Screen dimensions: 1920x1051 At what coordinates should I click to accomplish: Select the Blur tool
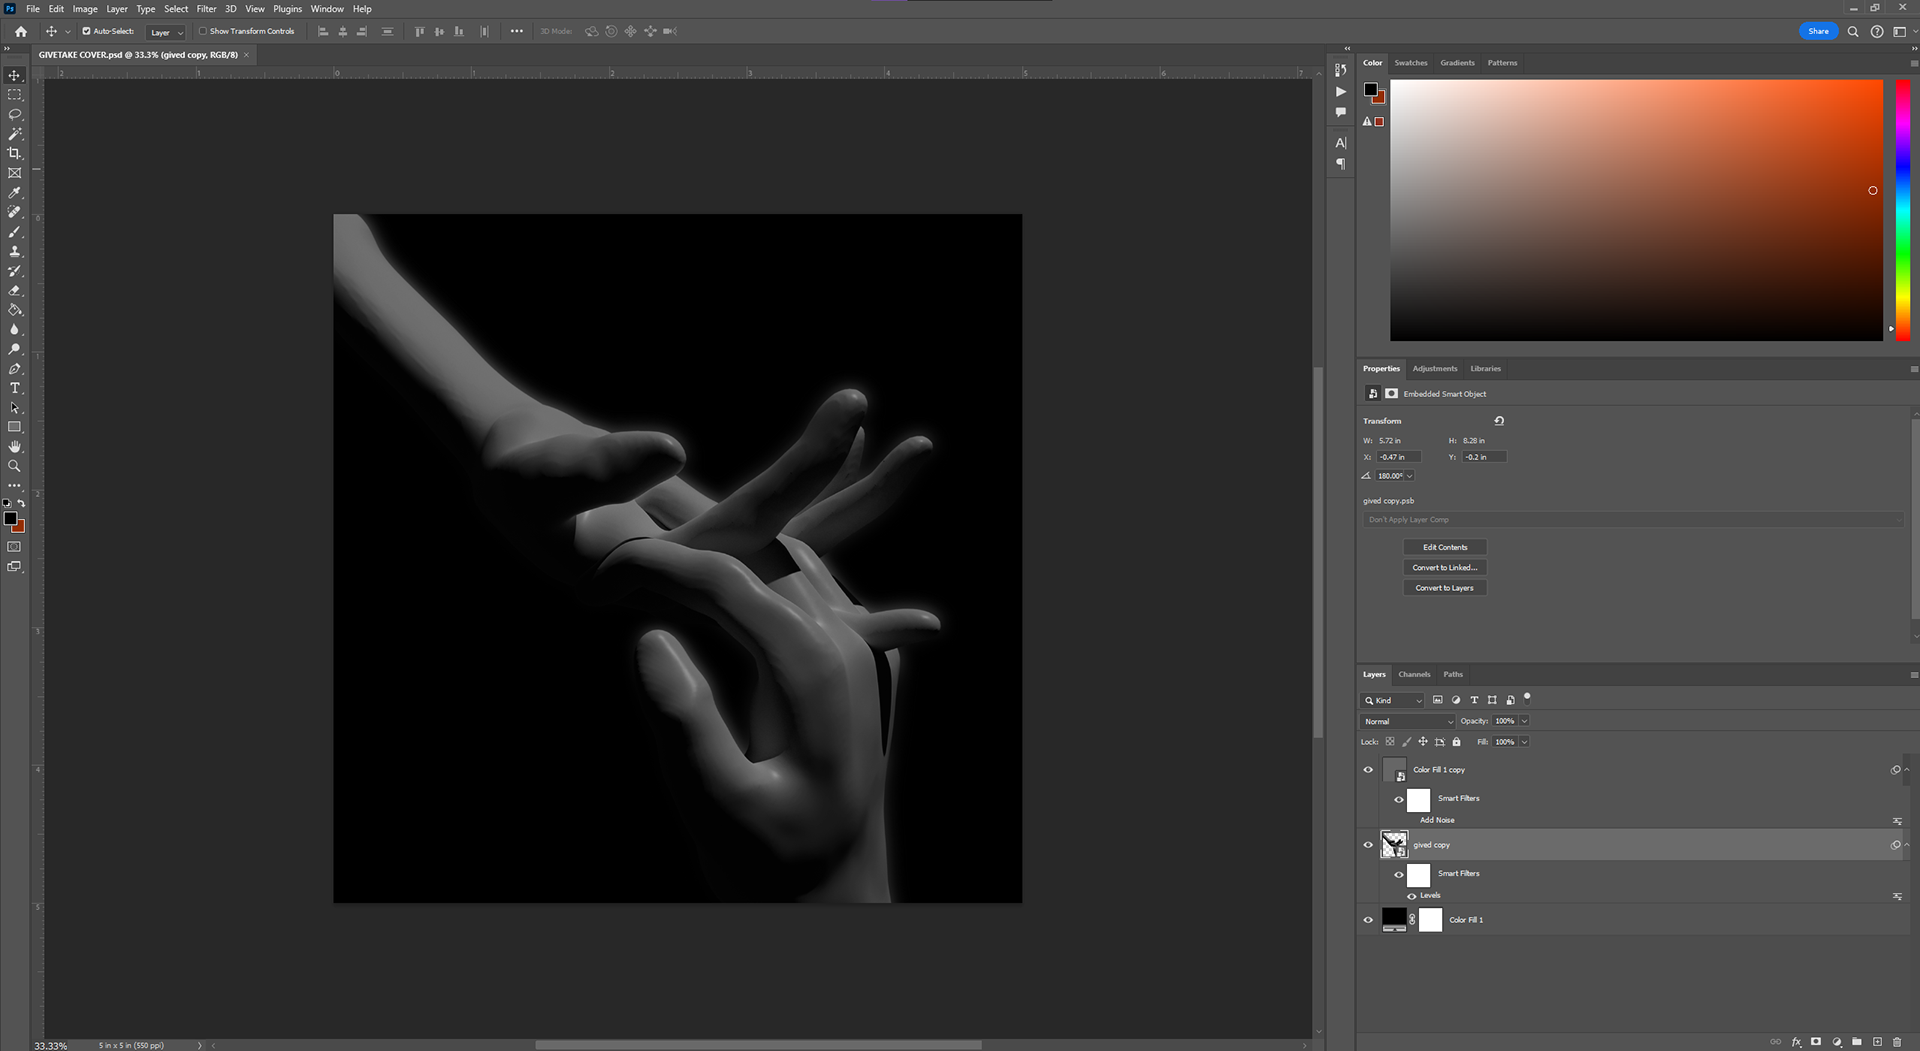(x=15, y=329)
